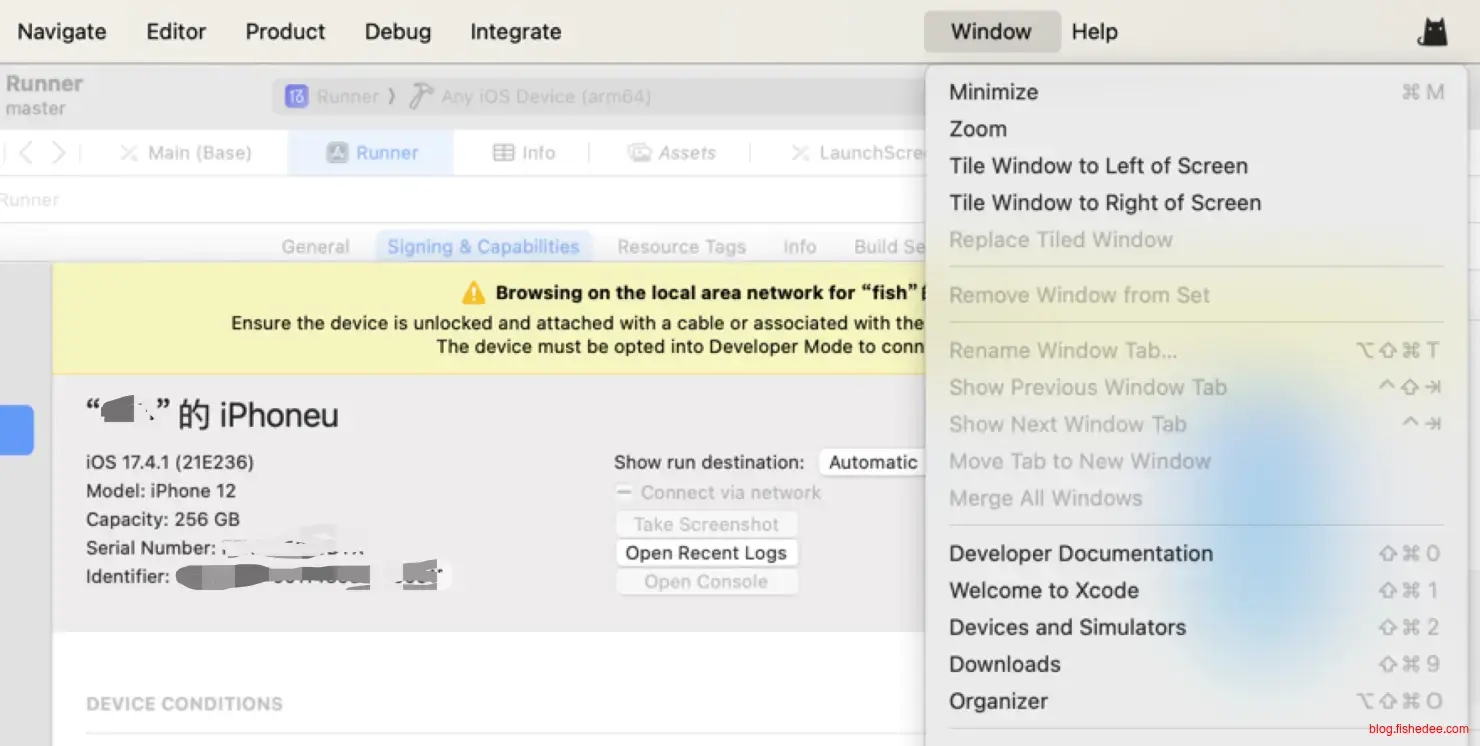Image resolution: width=1480 pixels, height=746 pixels.
Task: Click the yellow warning triangle icon
Action: pos(473,293)
